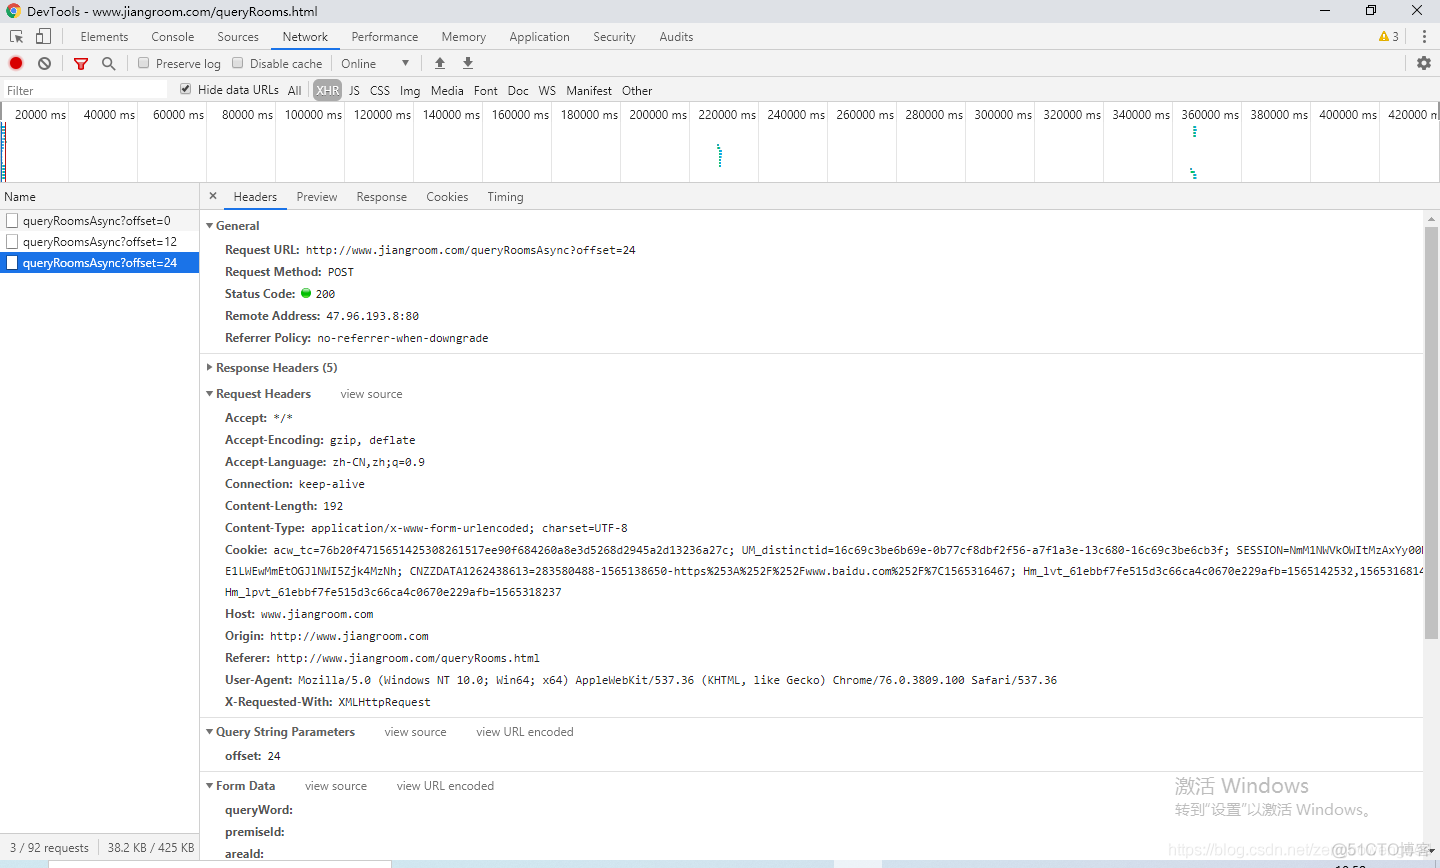Viewport: 1440px width, 868px height.
Task: Collapse the Request Headers section
Action: click(x=210, y=394)
